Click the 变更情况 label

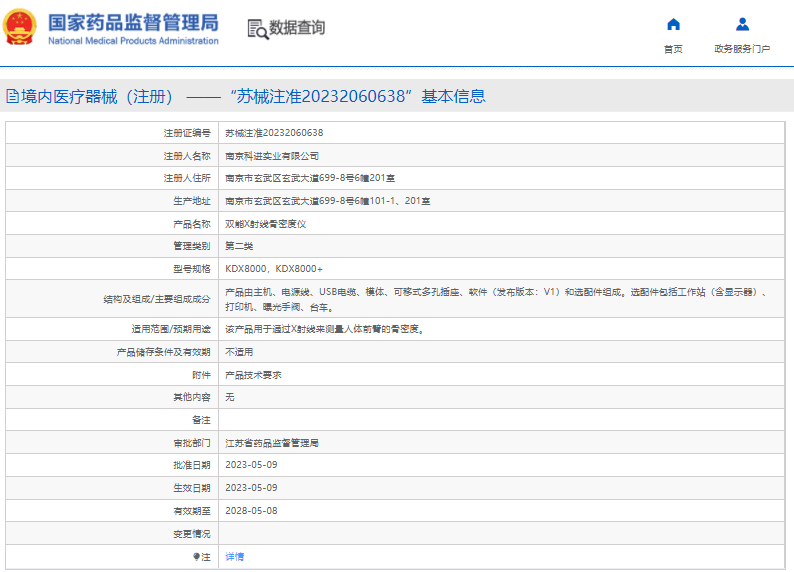[191, 534]
